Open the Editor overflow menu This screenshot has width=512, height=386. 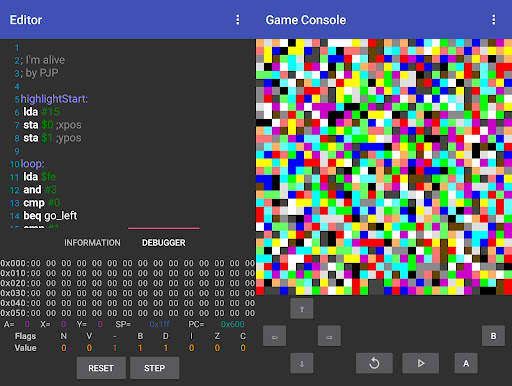(237, 20)
